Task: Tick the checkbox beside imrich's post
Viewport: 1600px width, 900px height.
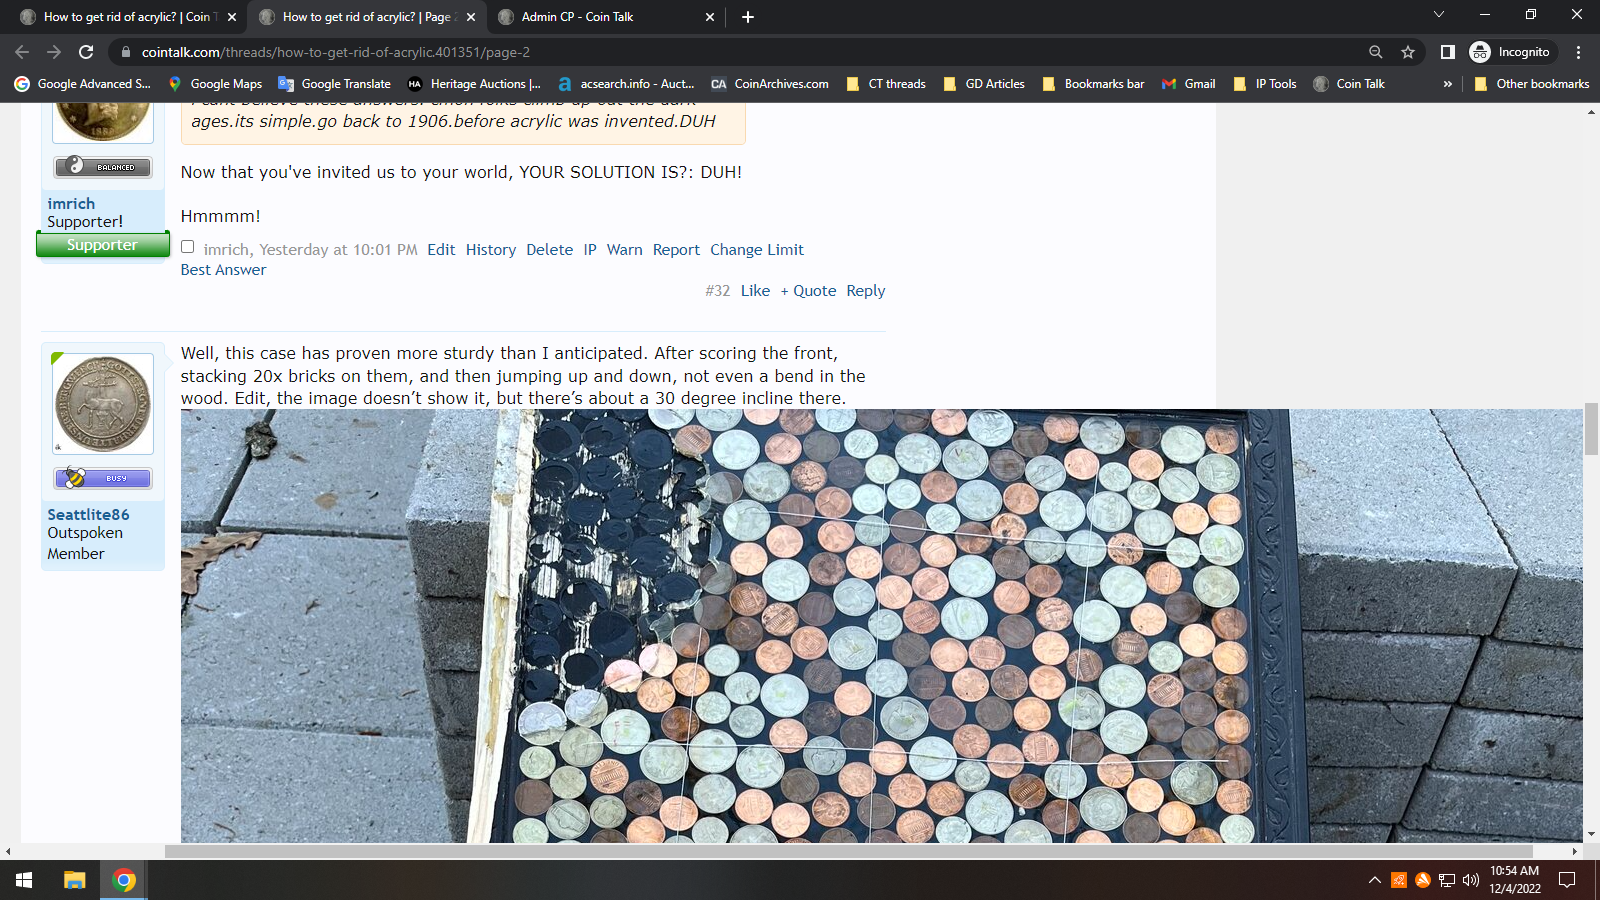Action: coord(188,247)
